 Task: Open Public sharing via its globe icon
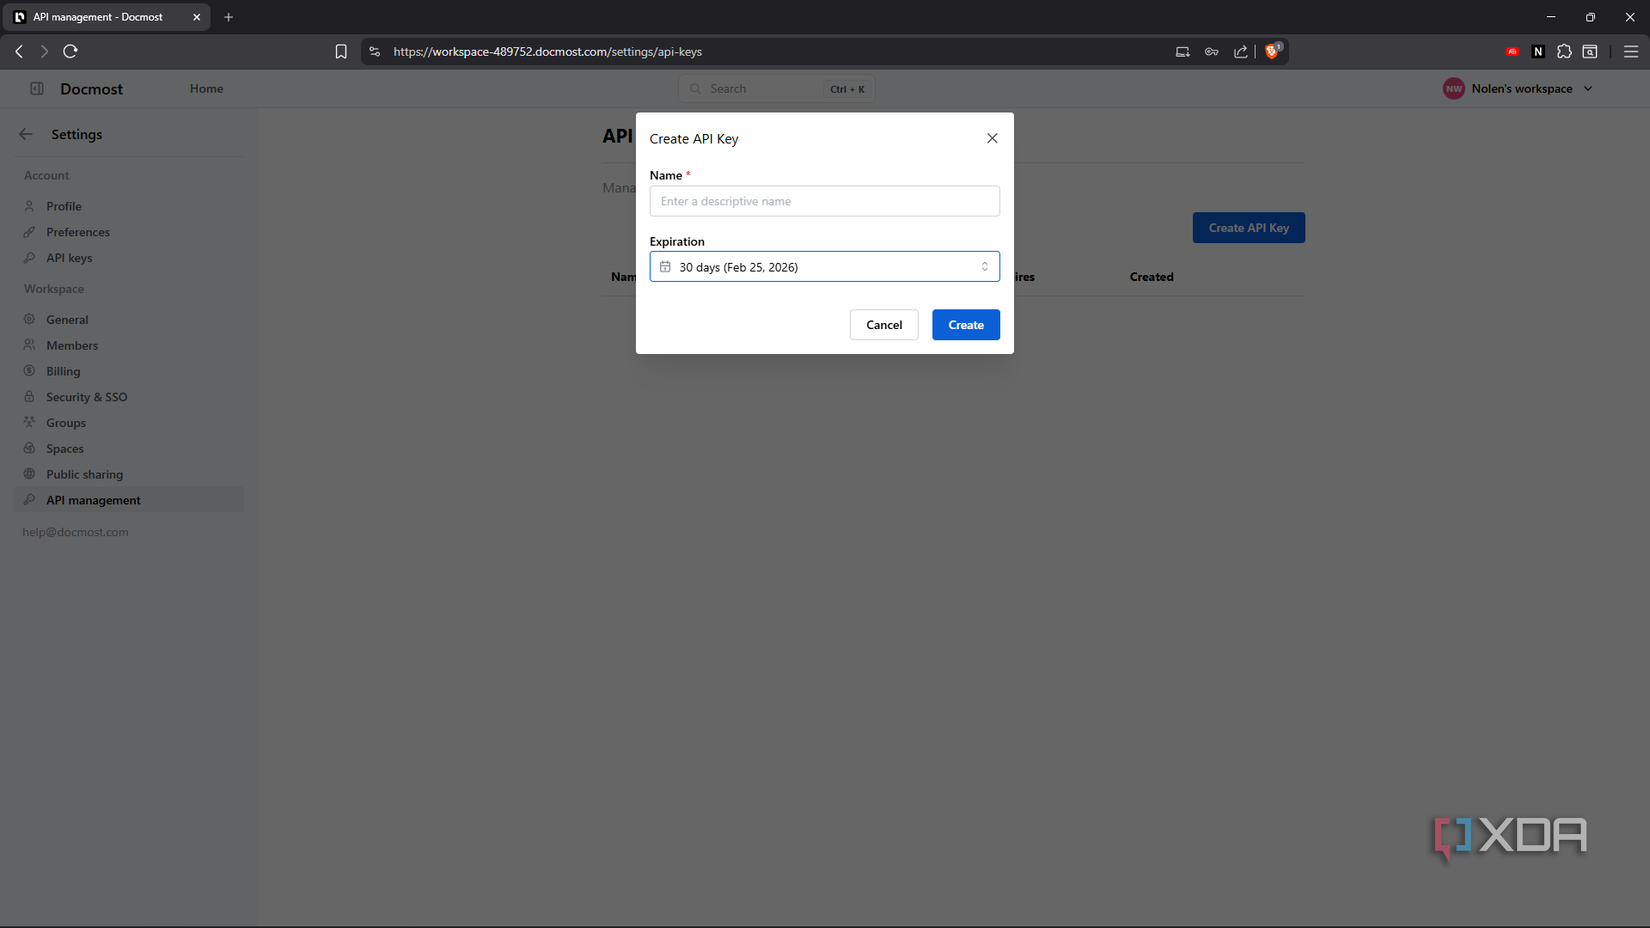31,474
